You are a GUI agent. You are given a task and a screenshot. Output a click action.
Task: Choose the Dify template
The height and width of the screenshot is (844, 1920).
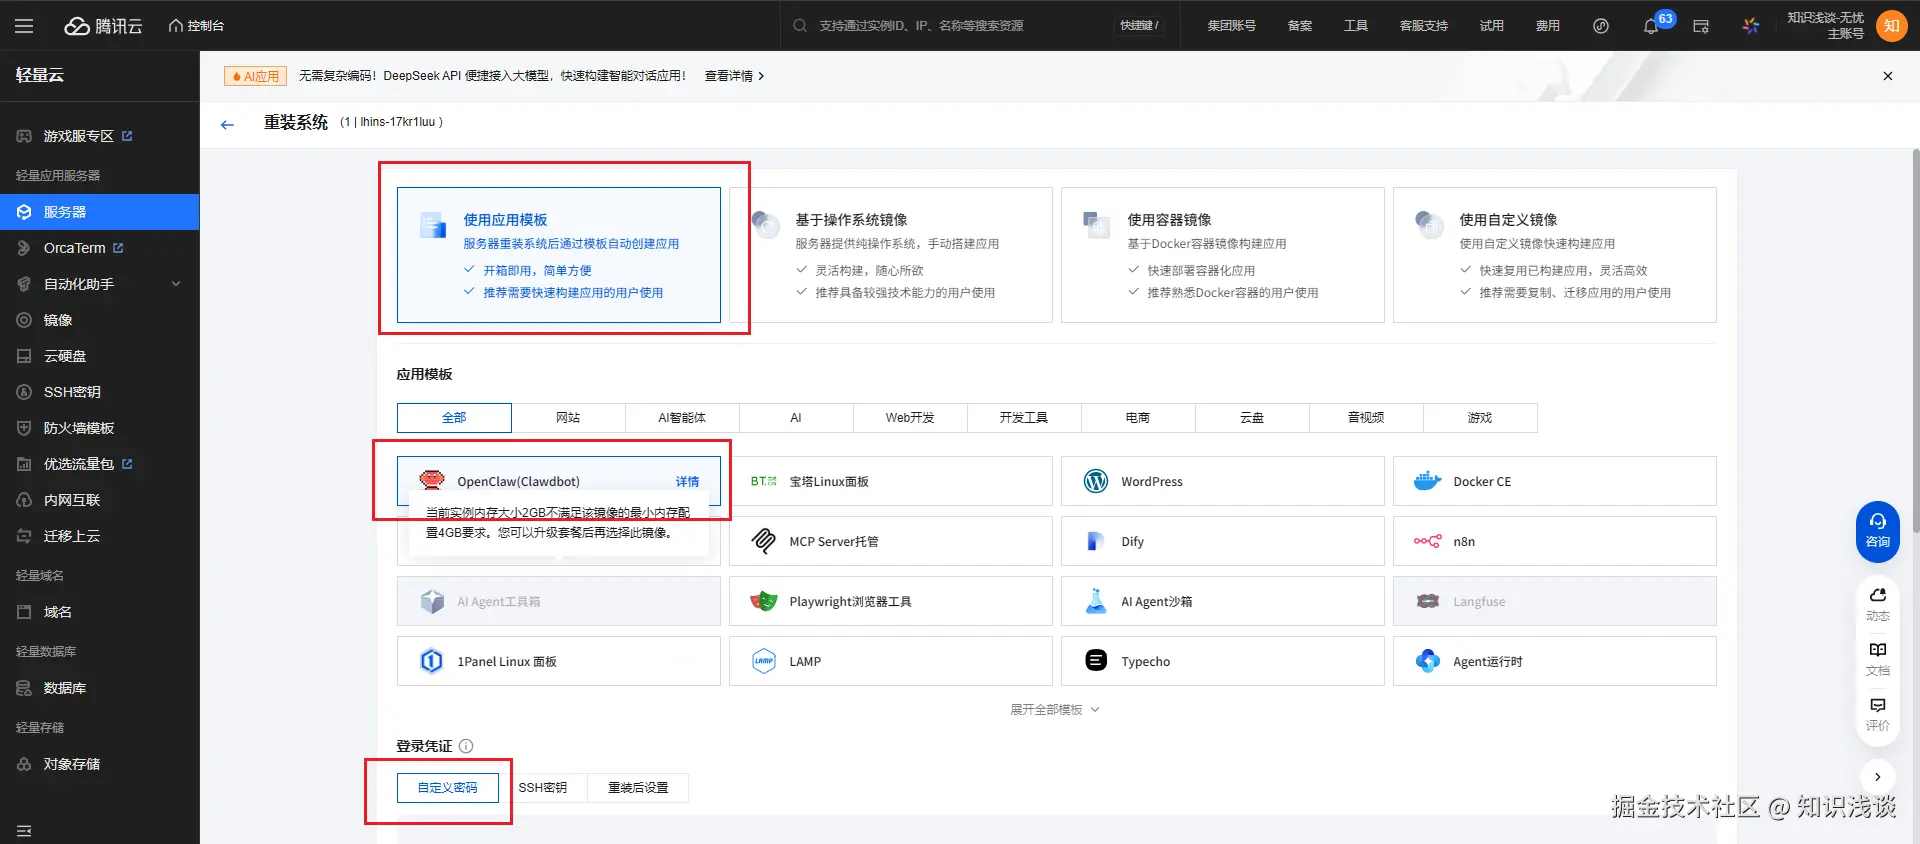tap(1223, 541)
